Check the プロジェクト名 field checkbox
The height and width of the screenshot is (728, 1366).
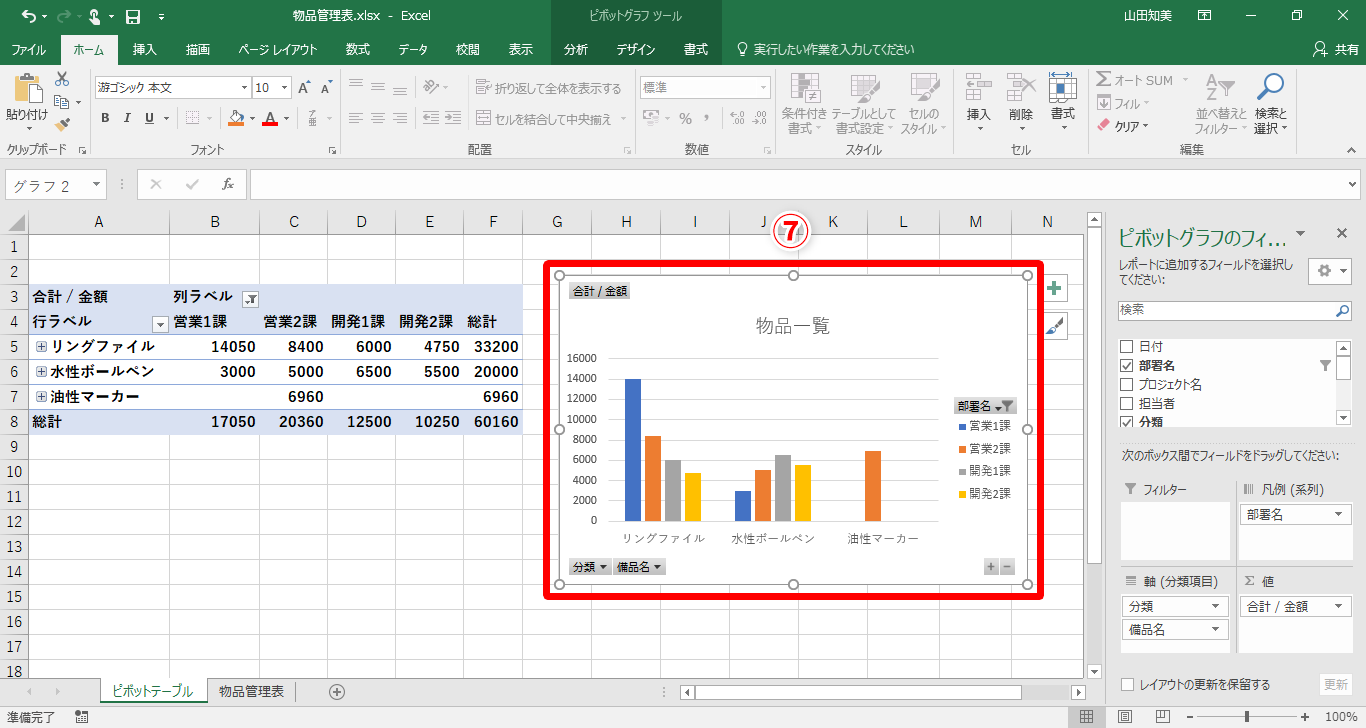[x=1127, y=385]
